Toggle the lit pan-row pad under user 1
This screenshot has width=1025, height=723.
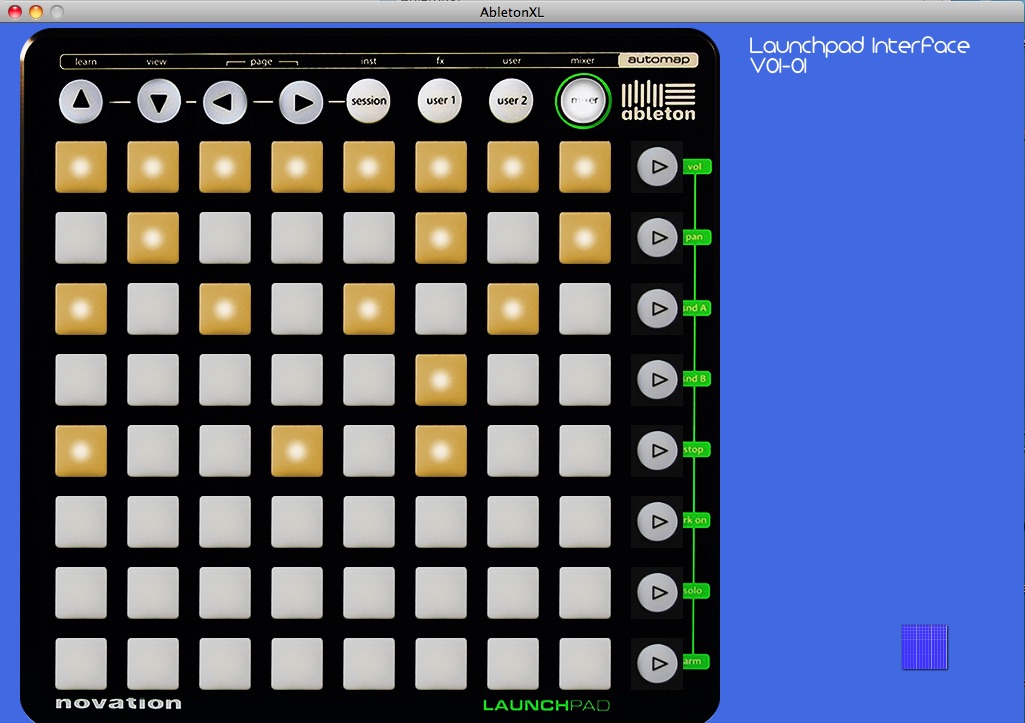click(x=441, y=238)
